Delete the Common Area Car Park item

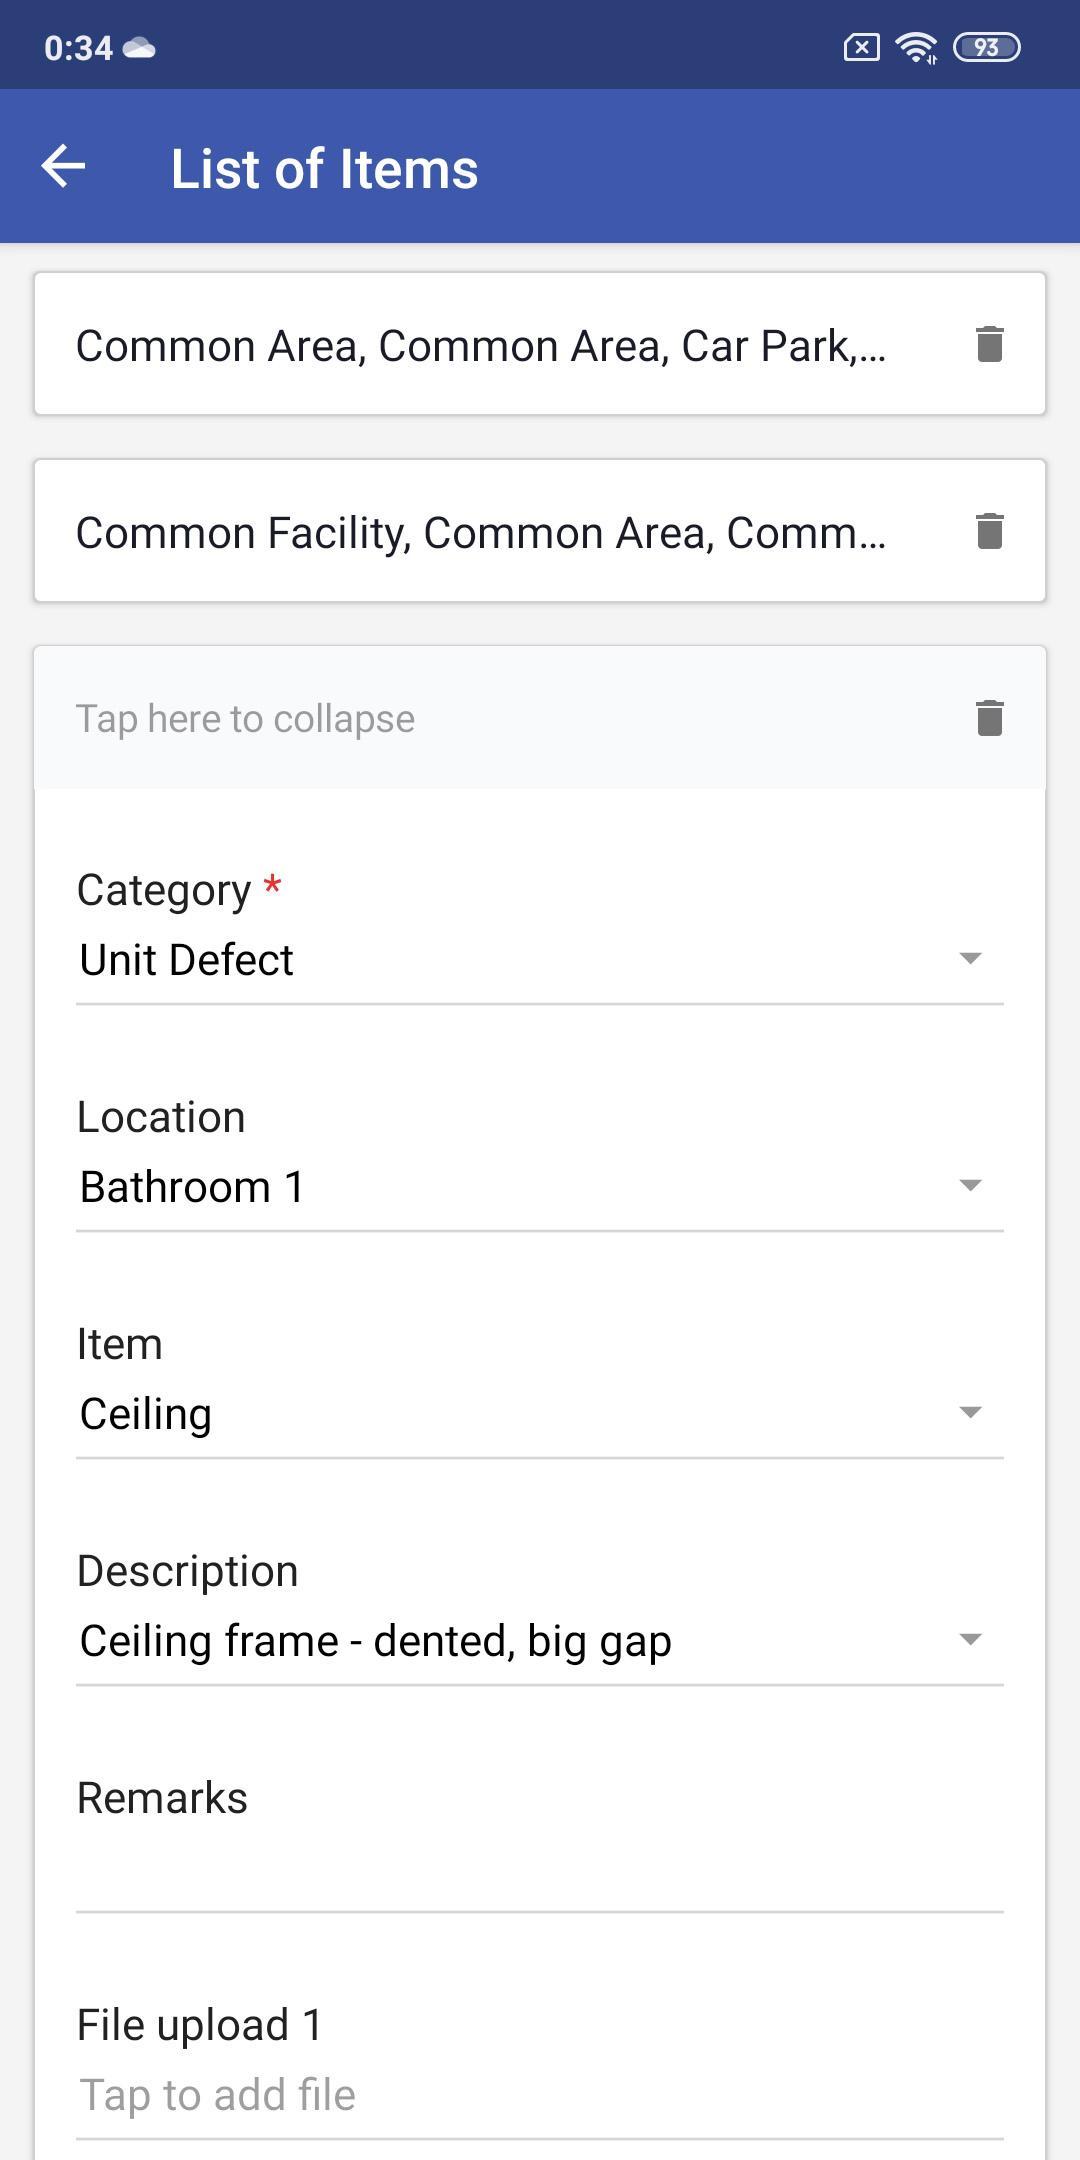989,344
